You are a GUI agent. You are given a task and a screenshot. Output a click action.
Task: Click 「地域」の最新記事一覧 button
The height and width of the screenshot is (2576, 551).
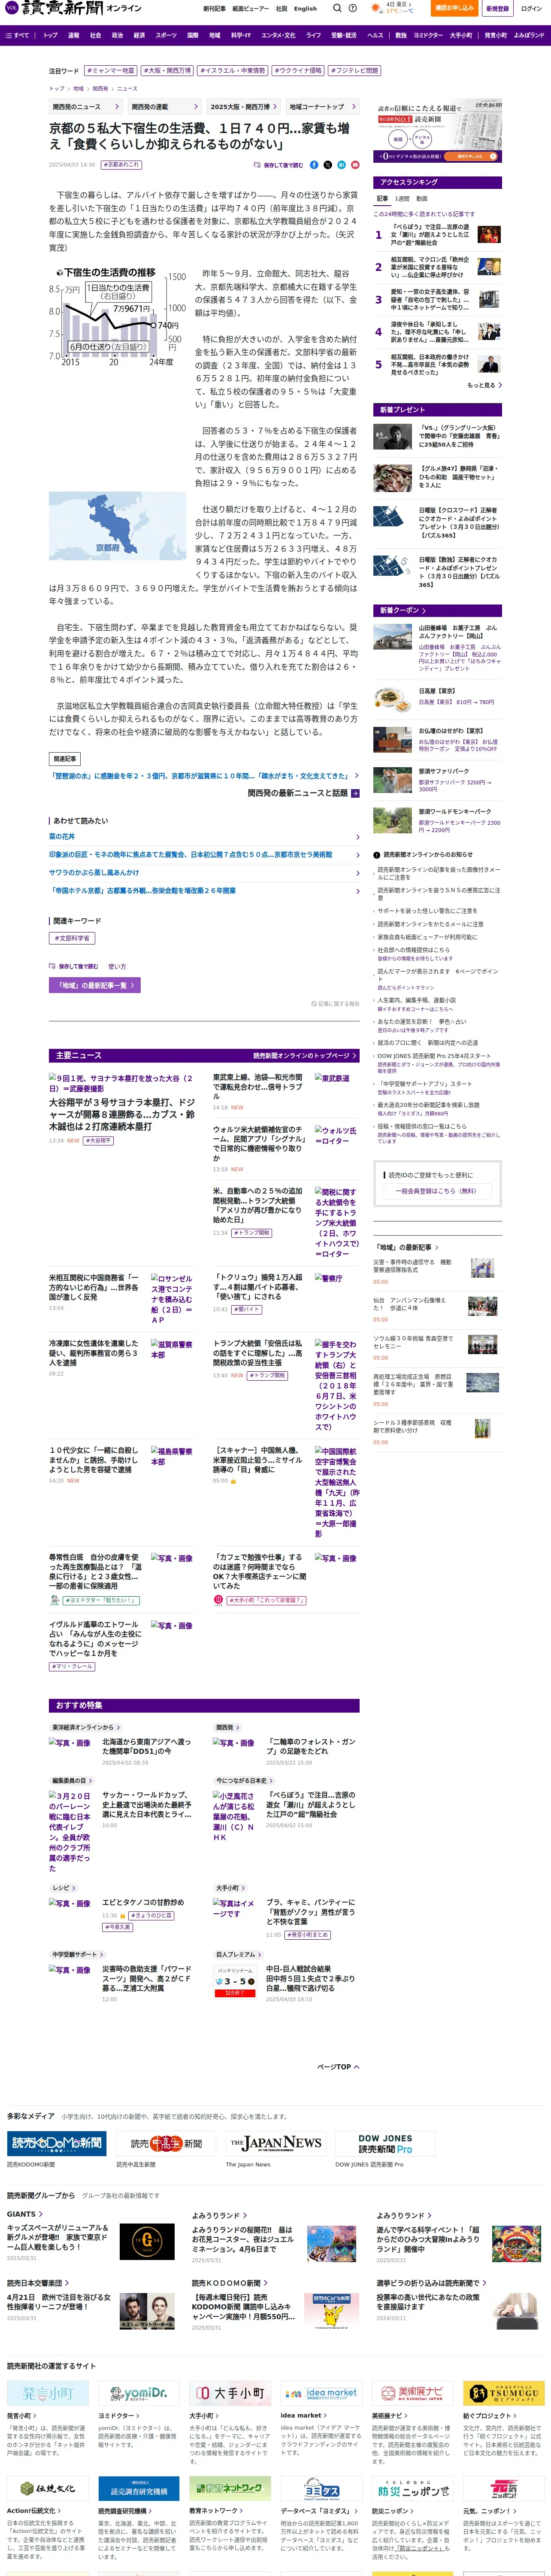click(x=95, y=985)
